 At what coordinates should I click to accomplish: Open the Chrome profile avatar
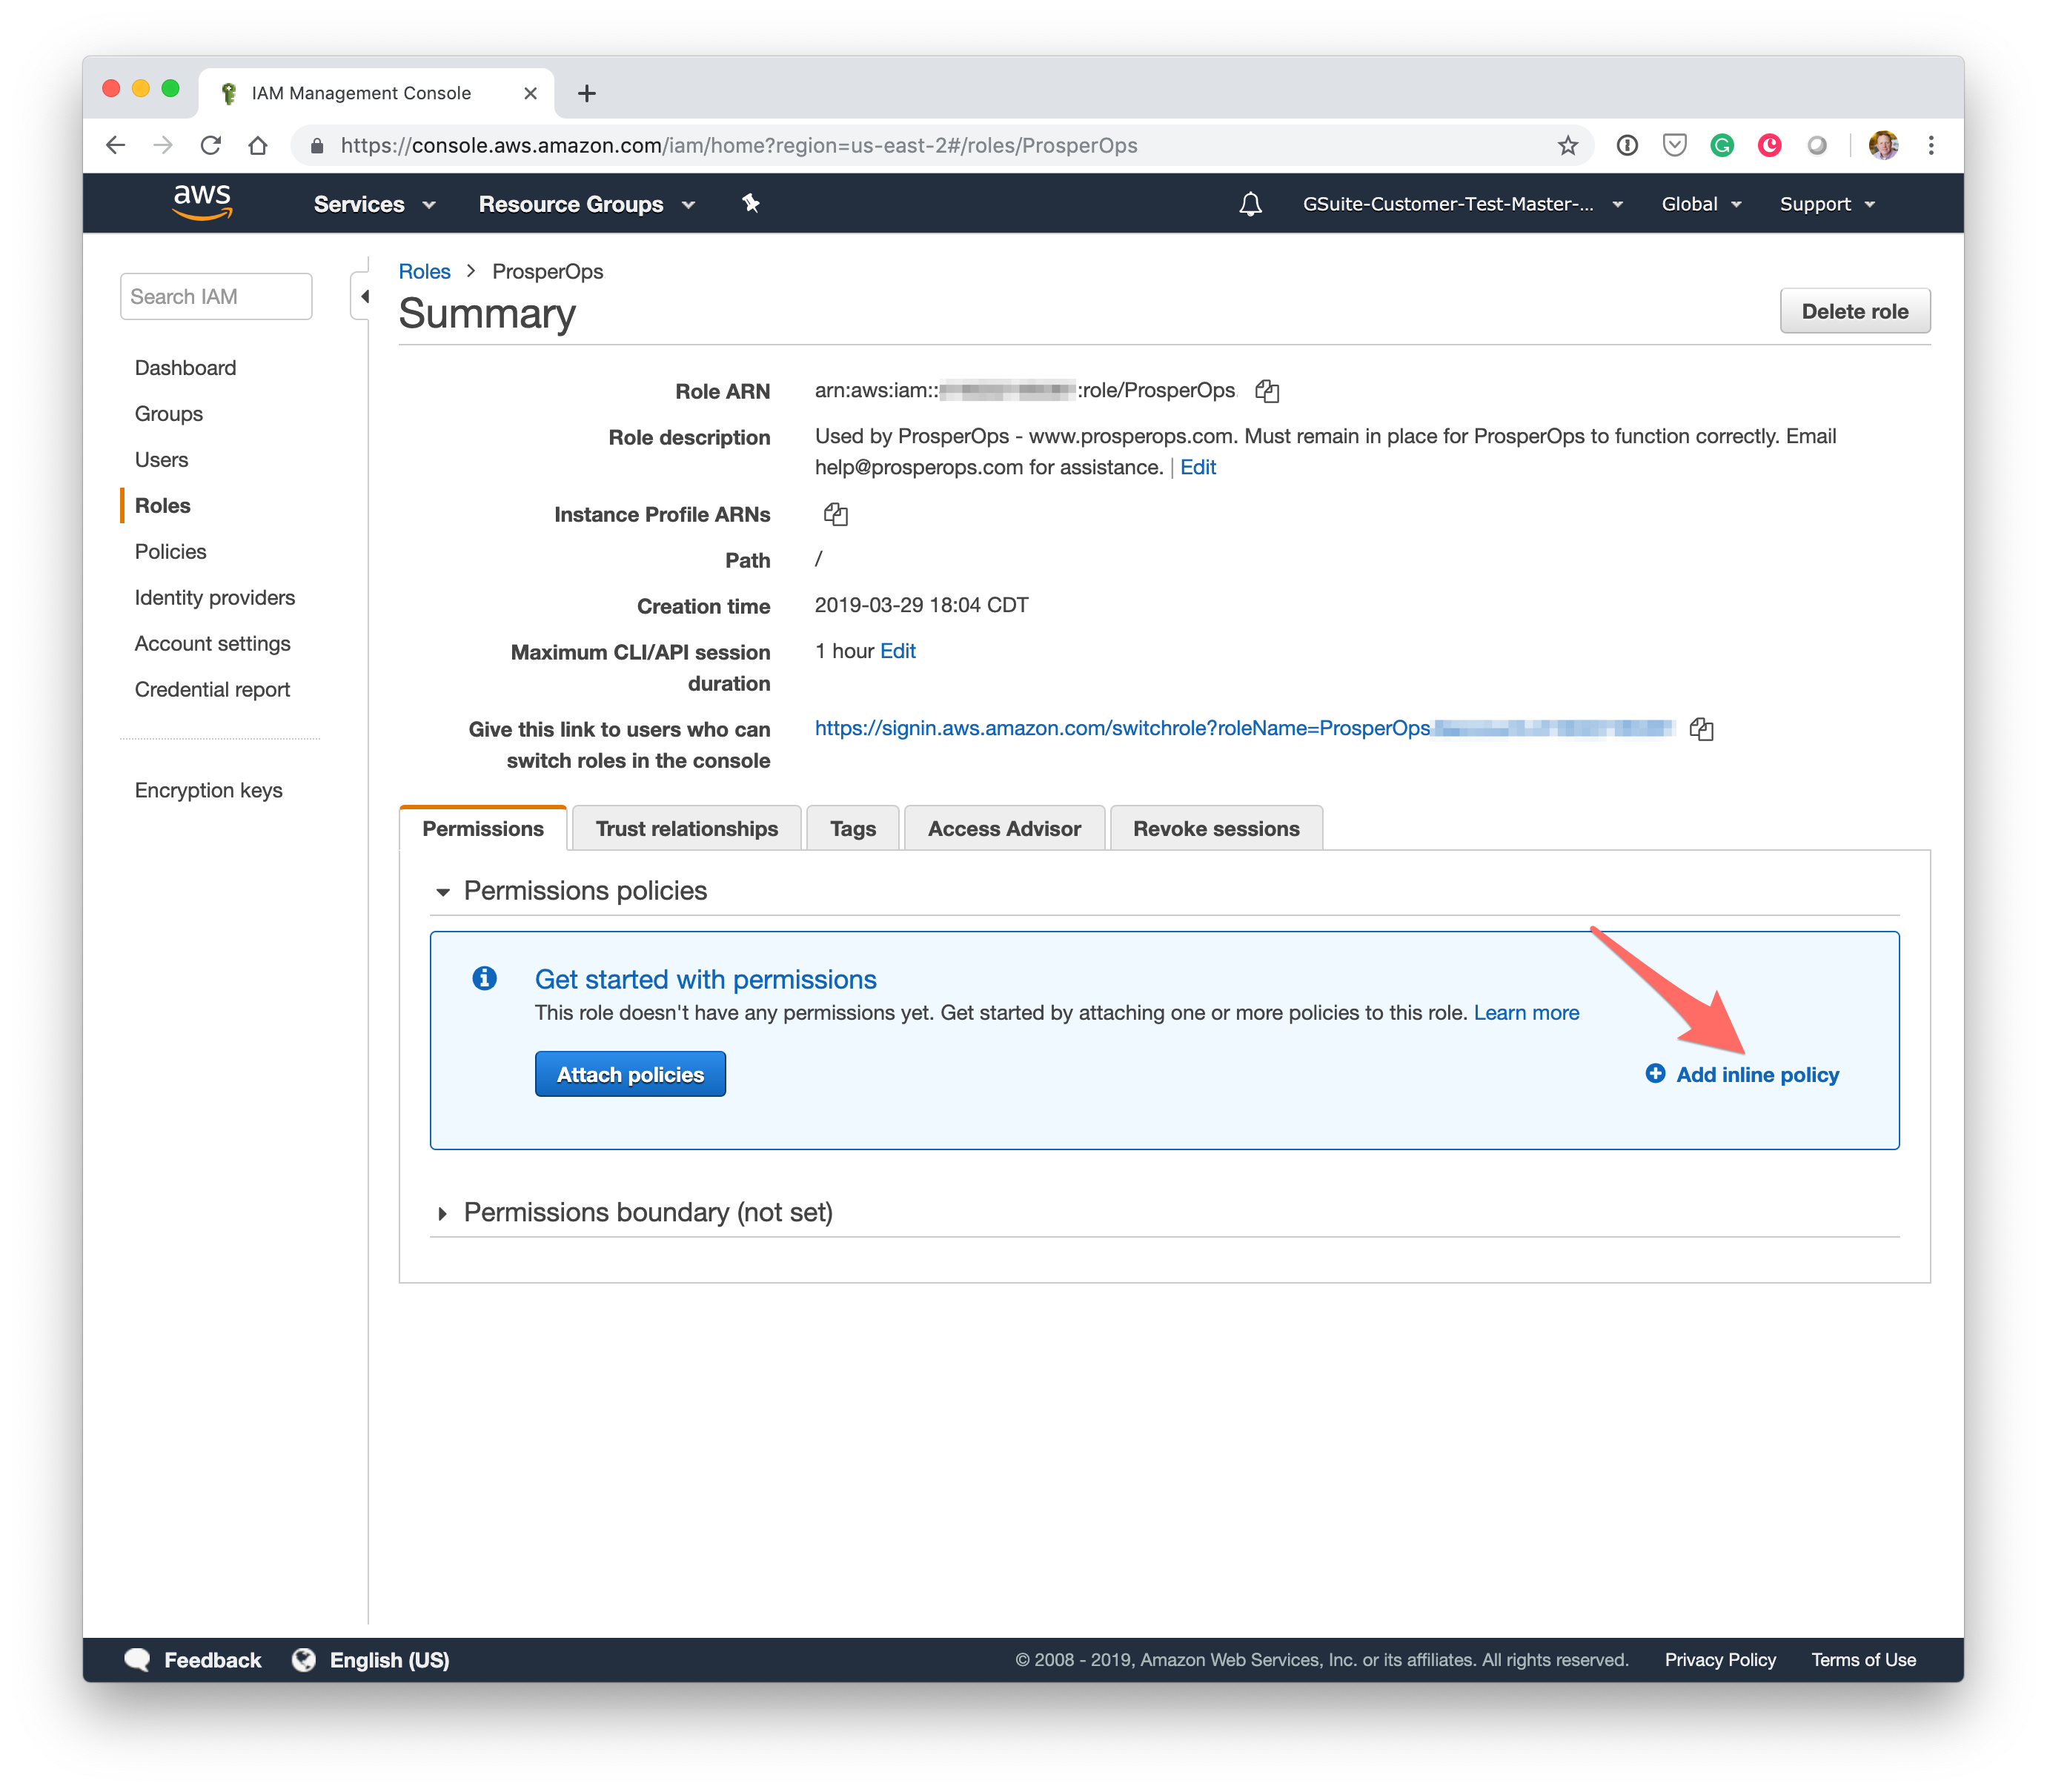tap(1883, 145)
